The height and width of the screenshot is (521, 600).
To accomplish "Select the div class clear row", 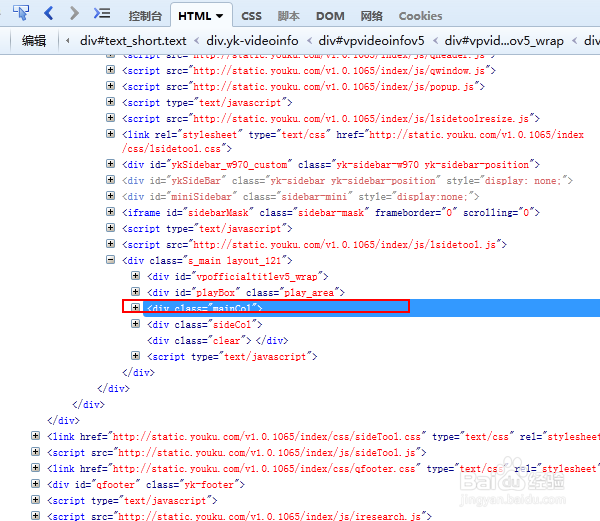I will point(218,341).
